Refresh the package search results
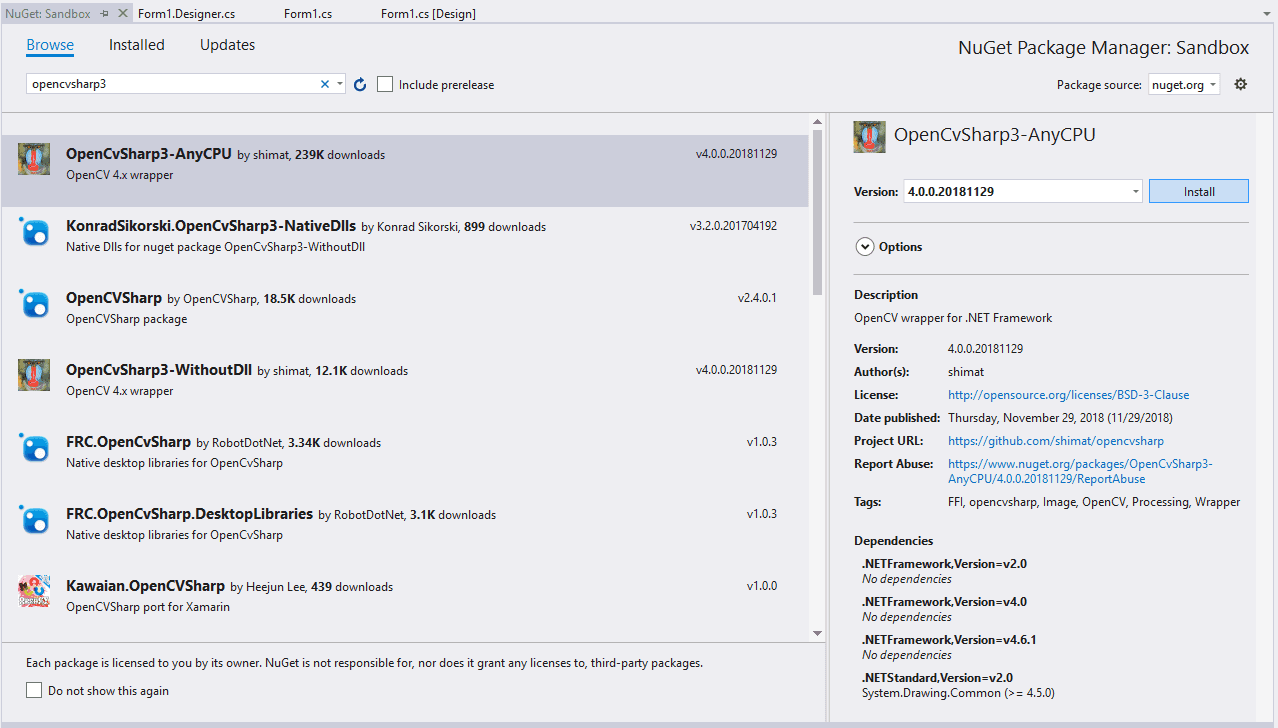This screenshot has height=728, width=1278. (x=360, y=84)
